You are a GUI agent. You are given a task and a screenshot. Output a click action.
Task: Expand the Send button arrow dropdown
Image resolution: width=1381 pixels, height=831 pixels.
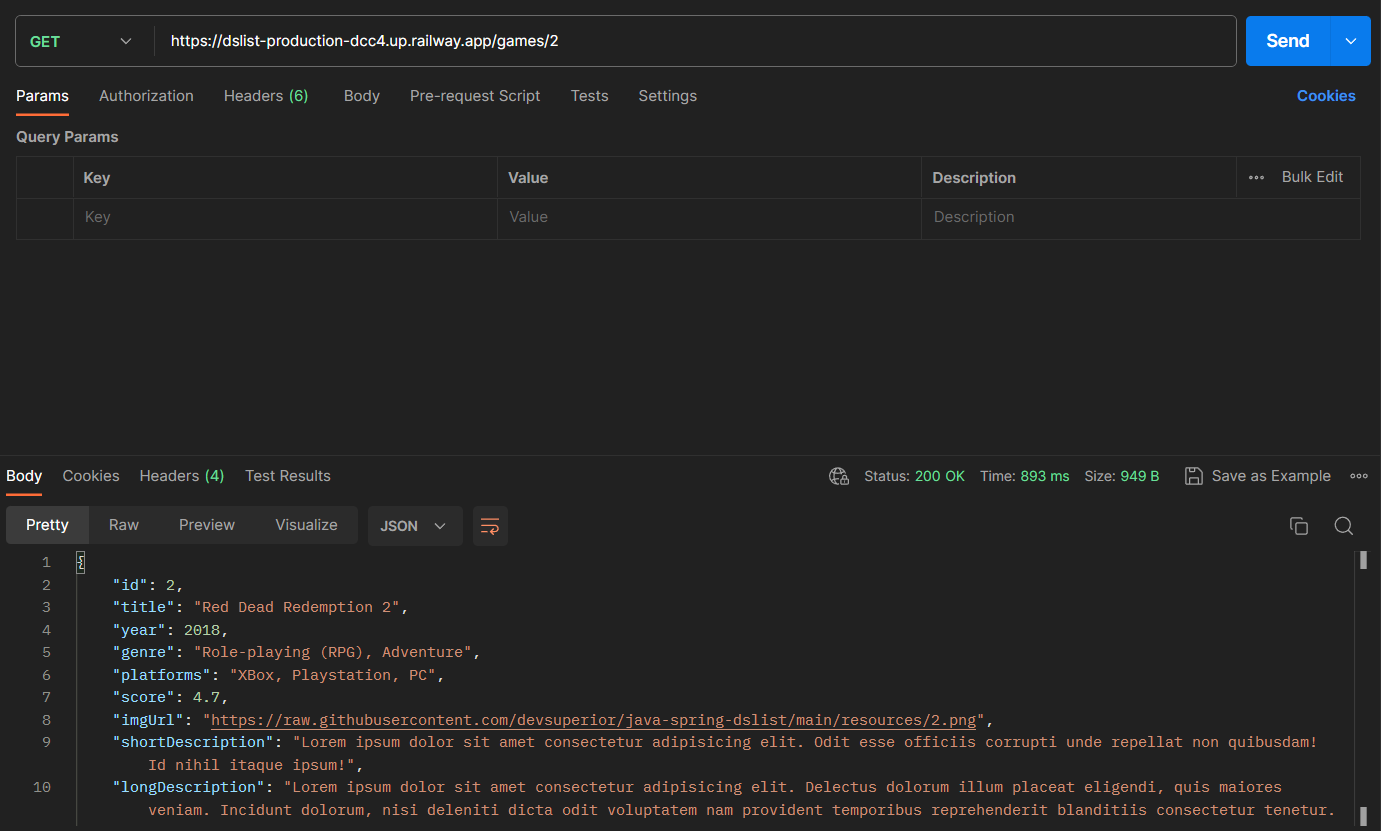(1351, 41)
